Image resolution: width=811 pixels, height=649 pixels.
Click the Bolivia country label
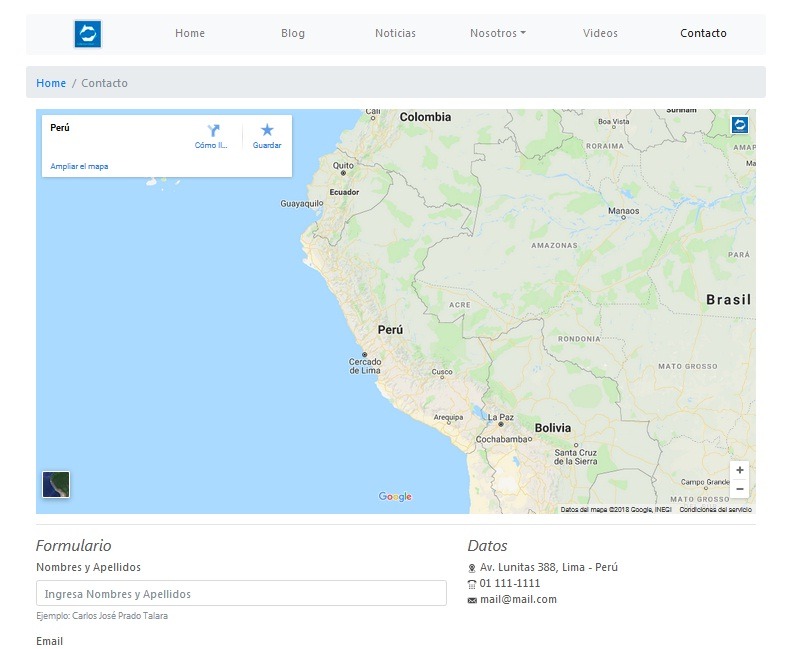(x=553, y=428)
